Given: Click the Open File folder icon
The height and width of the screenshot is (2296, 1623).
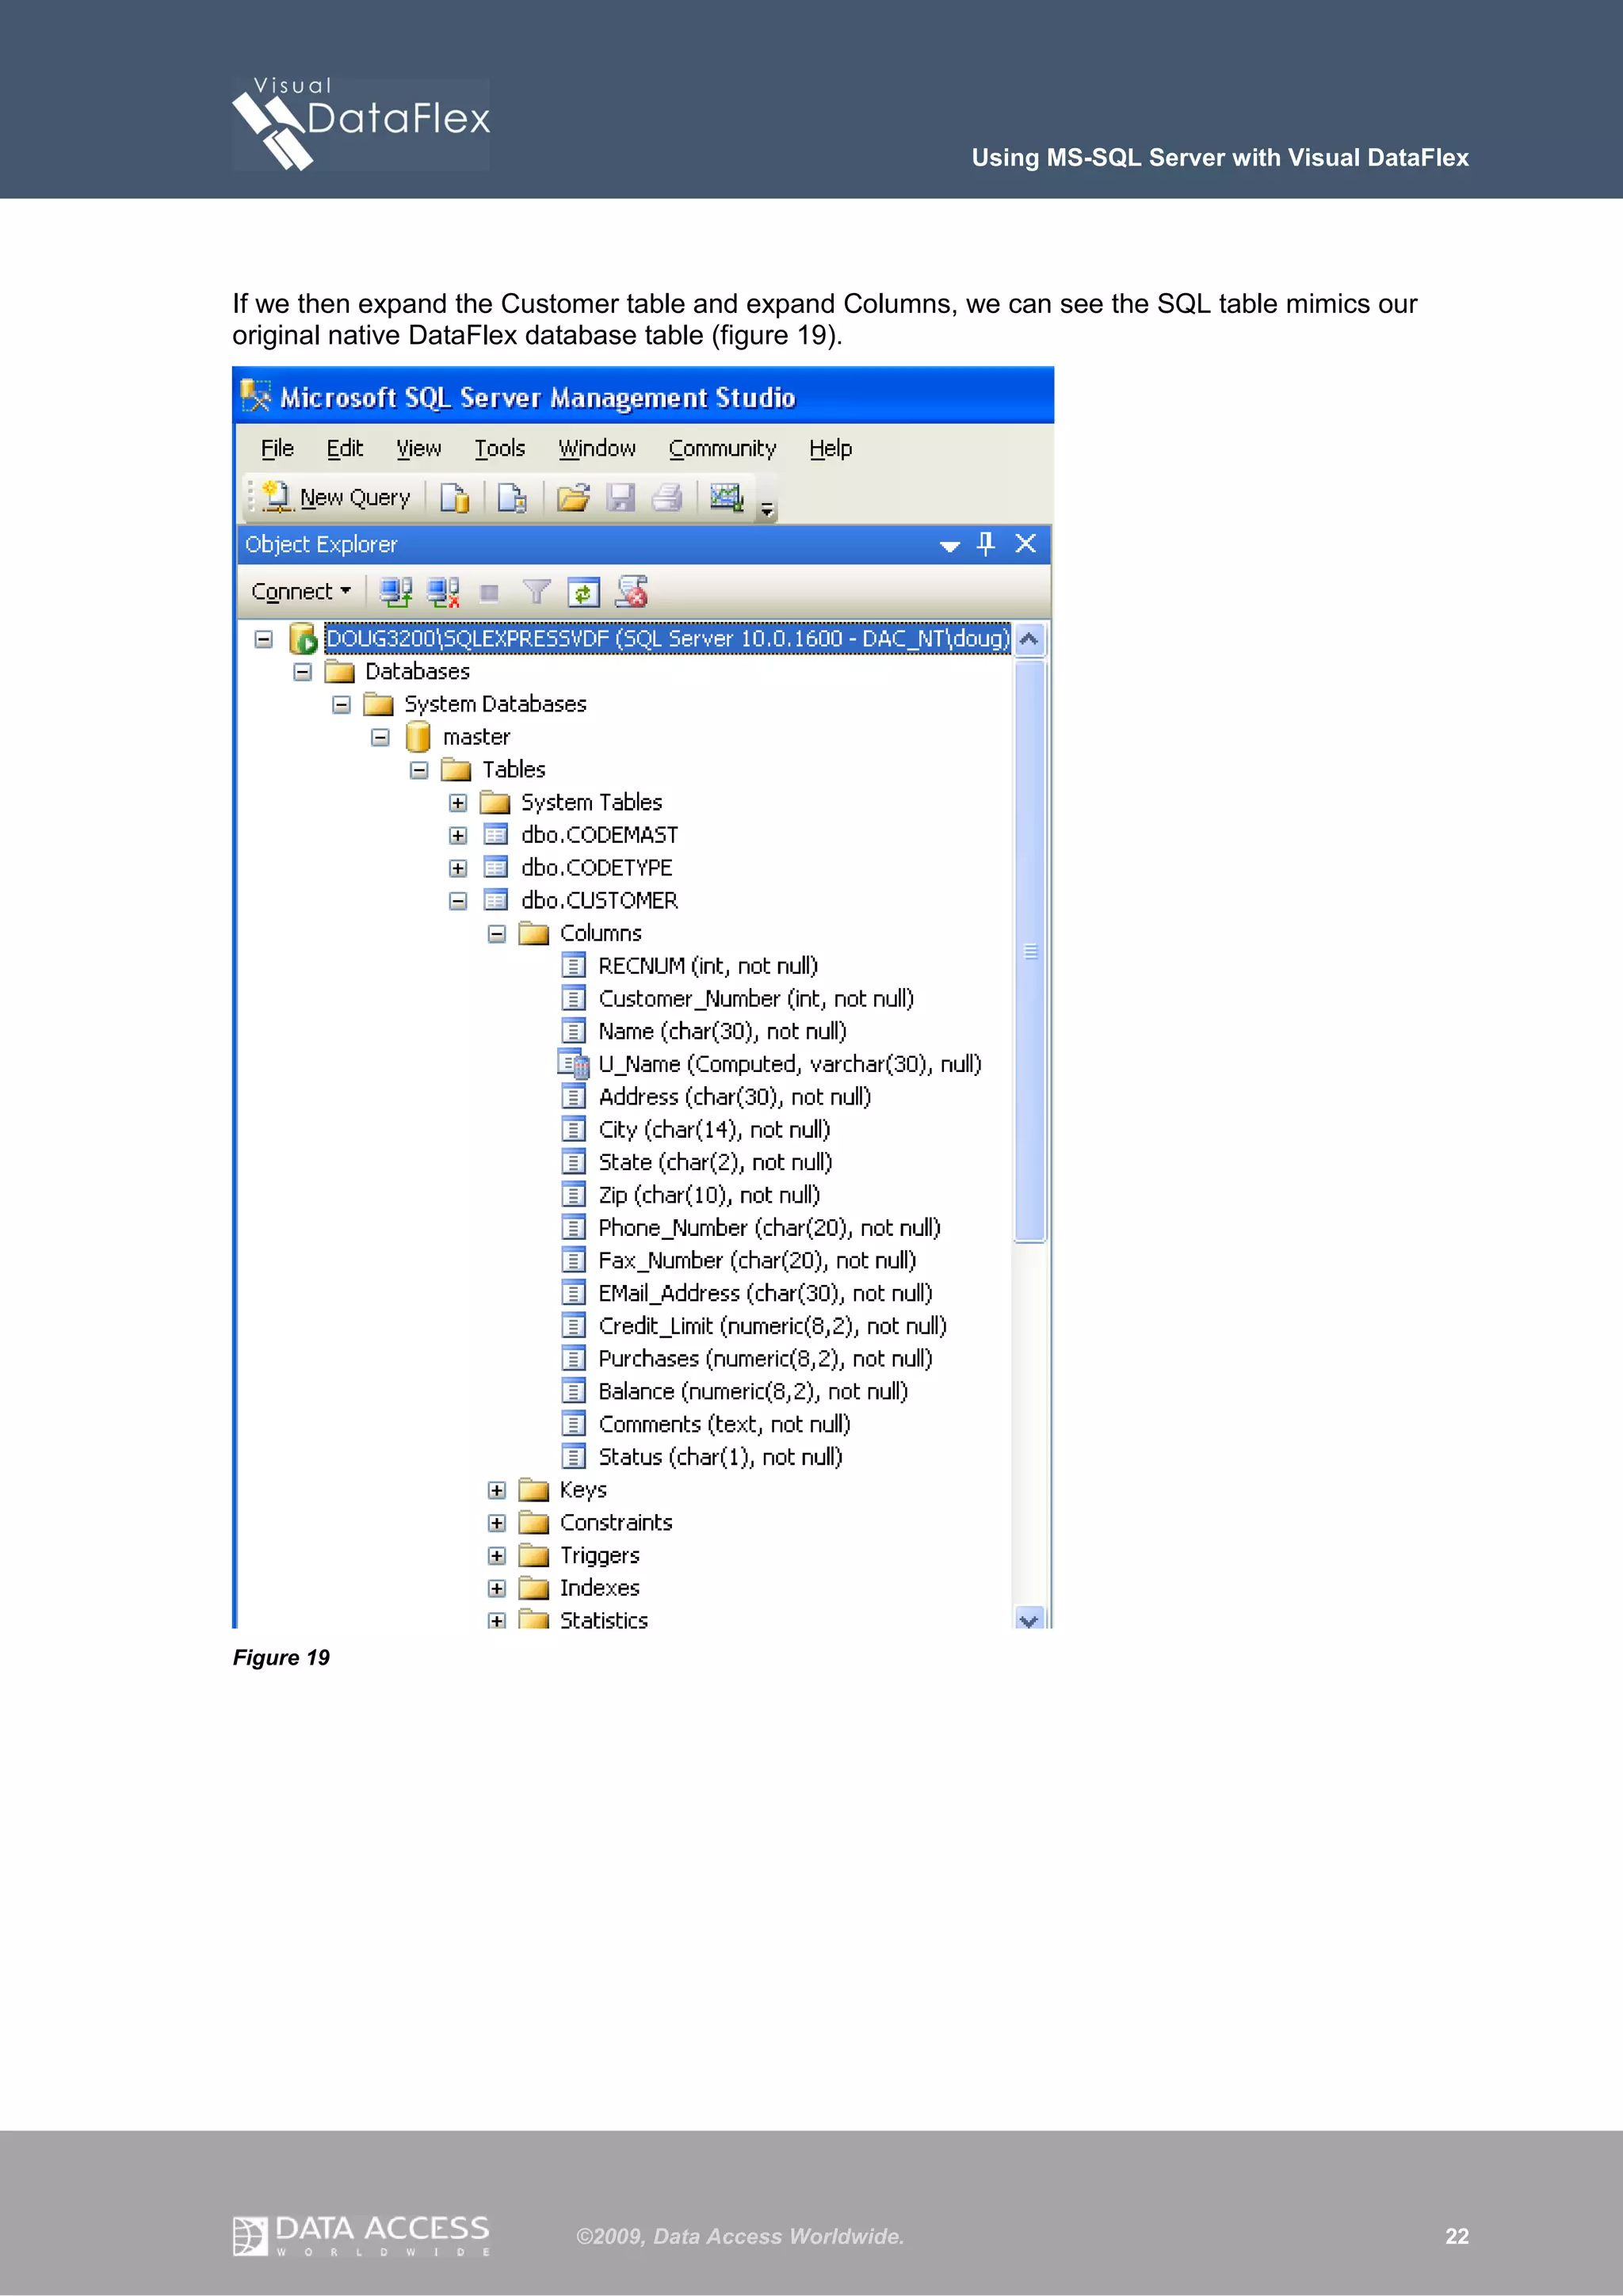Looking at the screenshot, I should tap(573, 497).
